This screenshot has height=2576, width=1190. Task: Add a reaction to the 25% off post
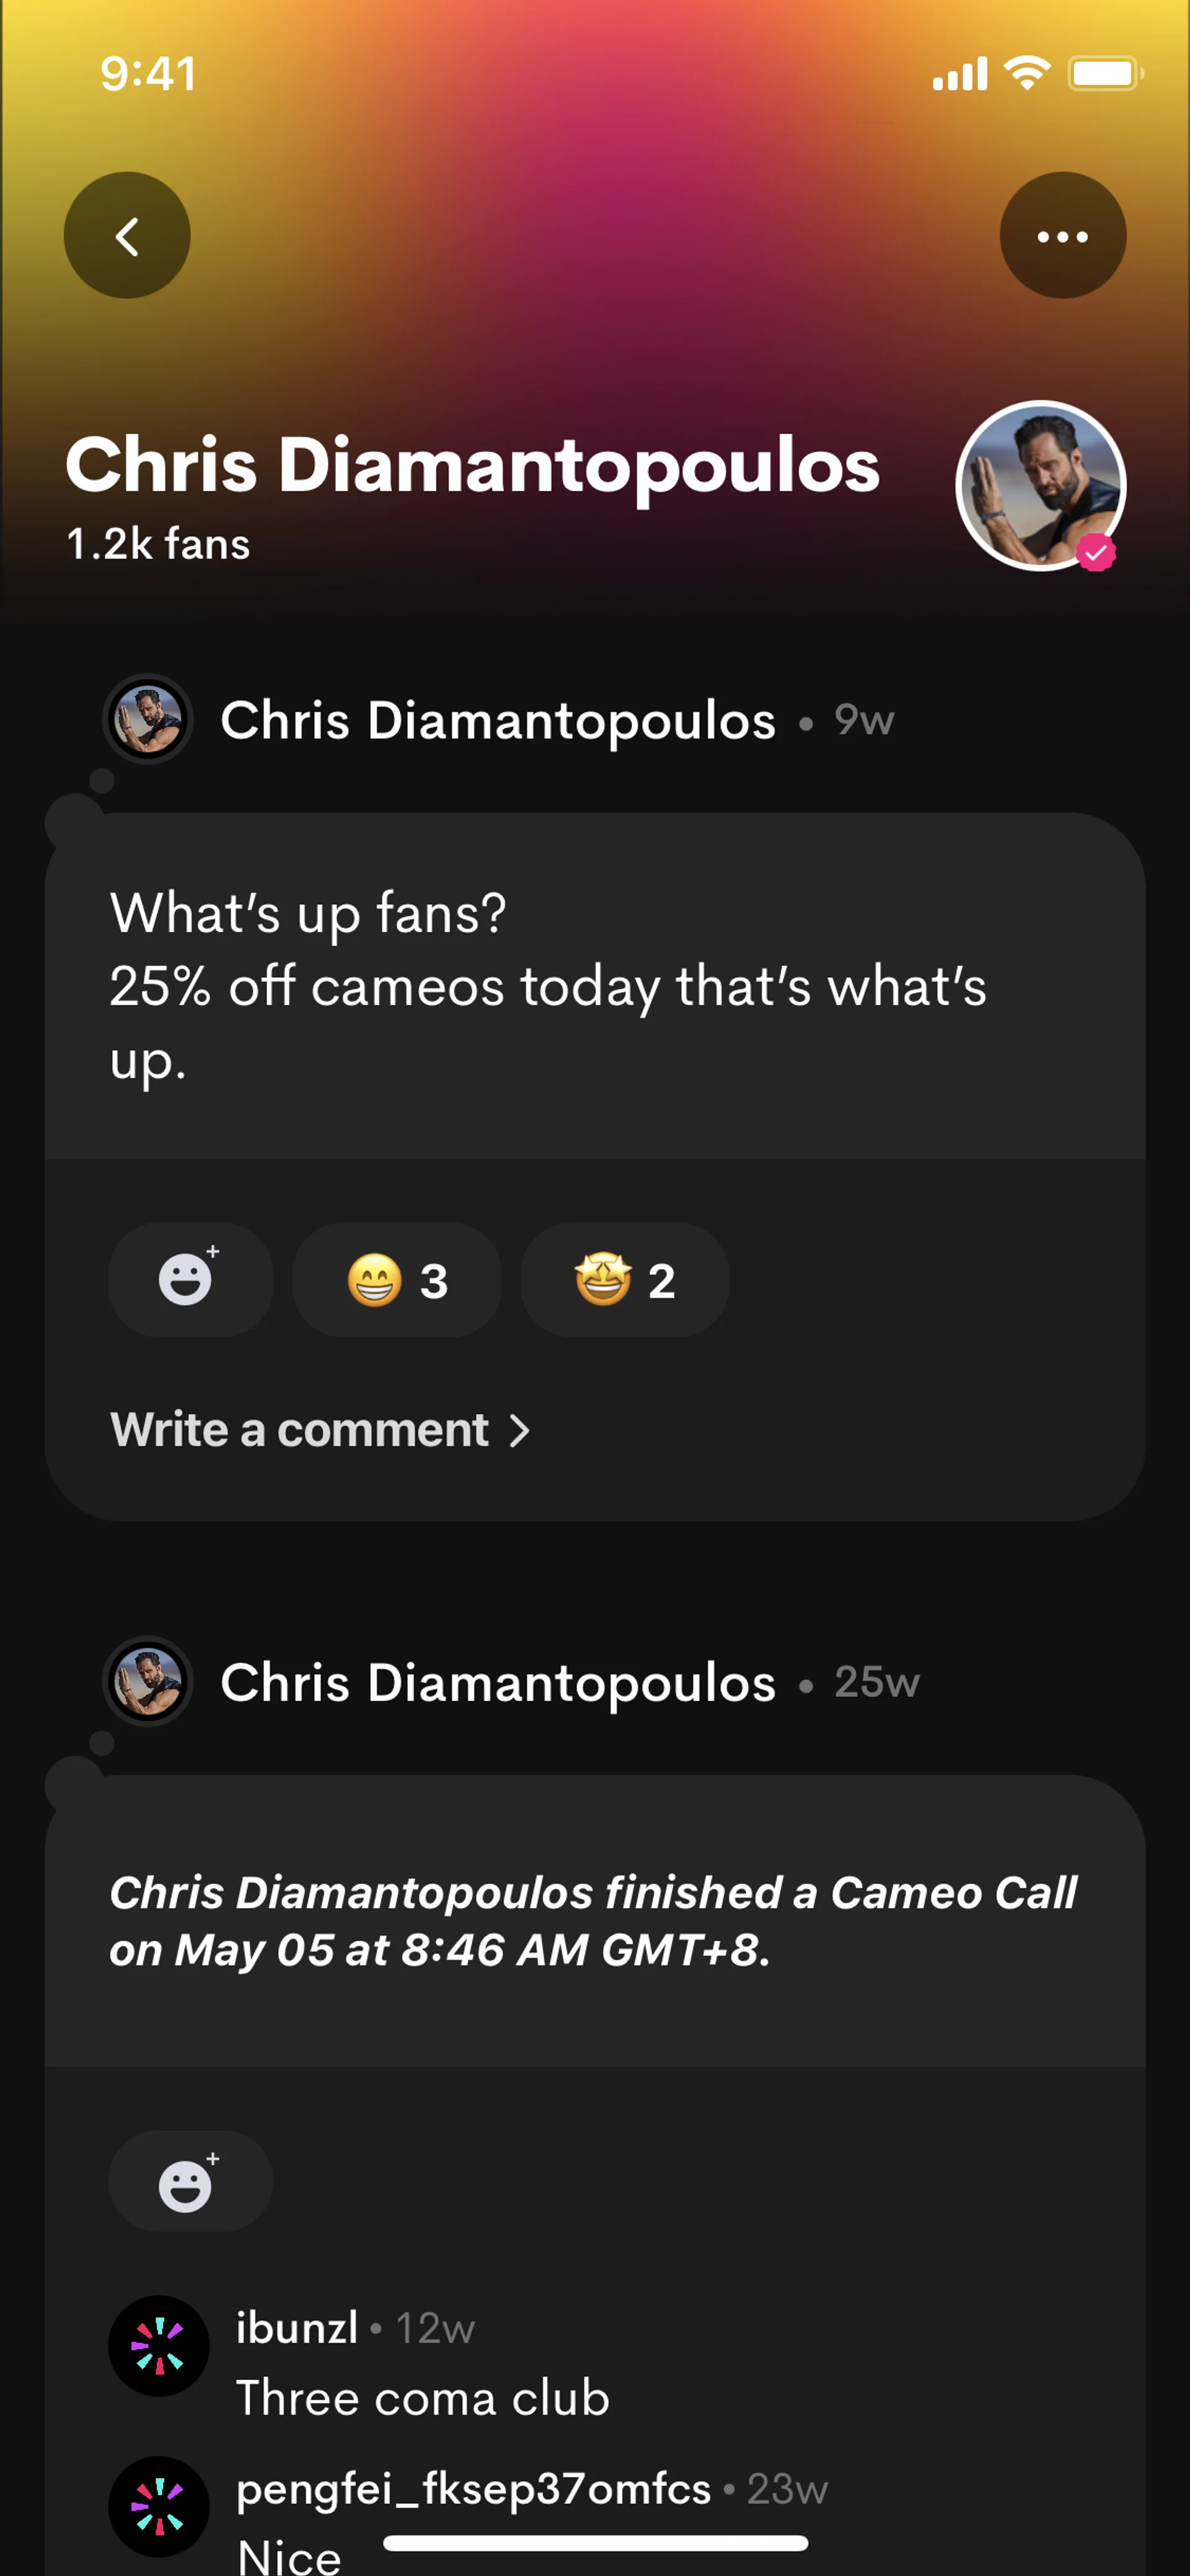coord(189,1280)
